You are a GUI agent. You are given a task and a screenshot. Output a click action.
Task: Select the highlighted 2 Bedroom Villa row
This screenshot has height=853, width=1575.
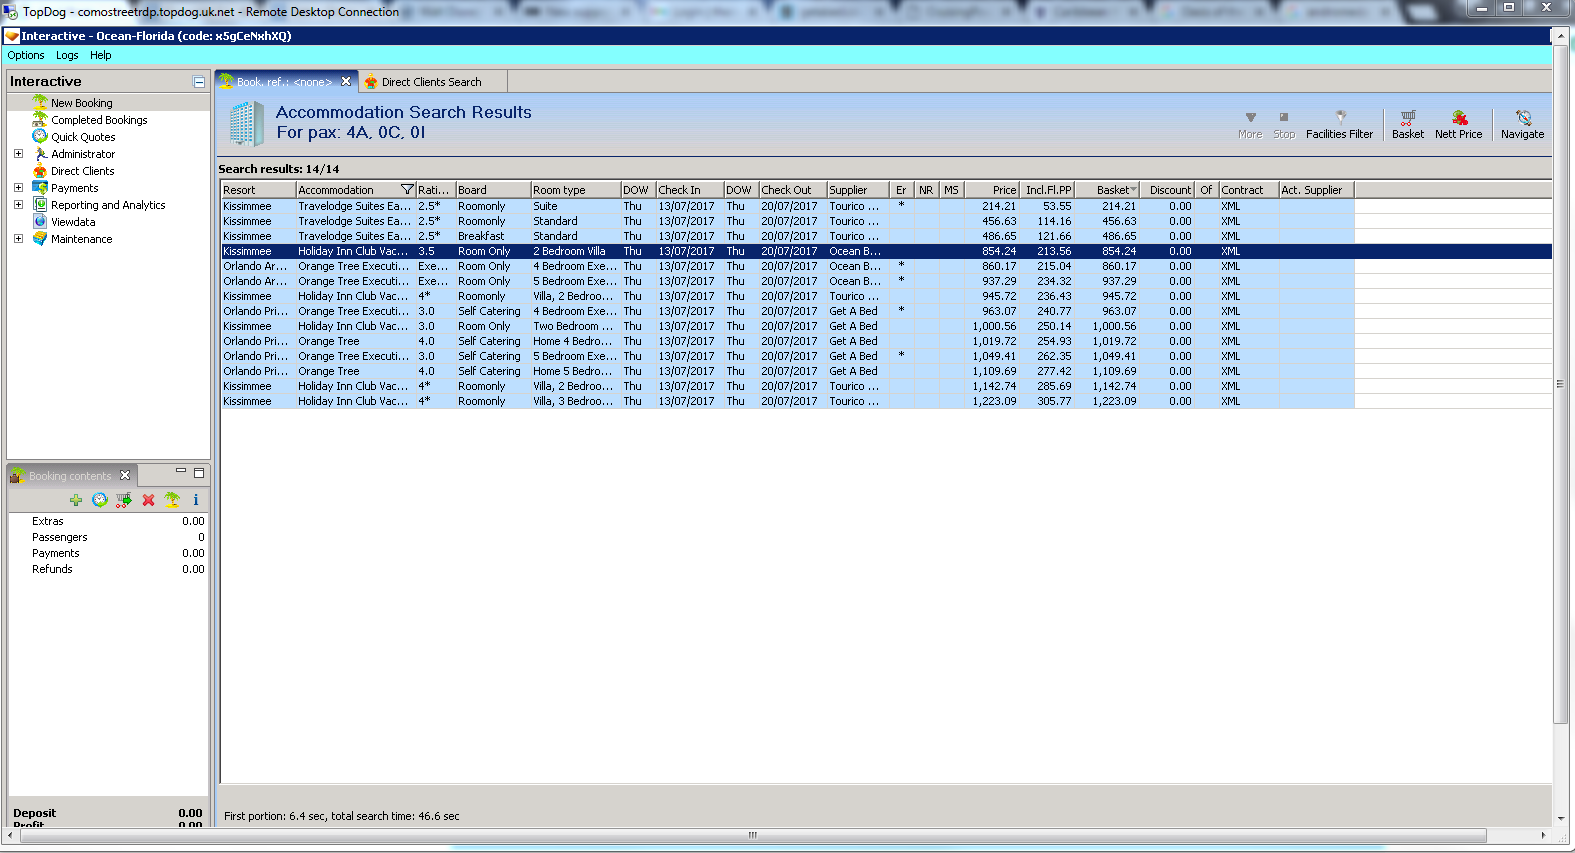[x=886, y=252]
